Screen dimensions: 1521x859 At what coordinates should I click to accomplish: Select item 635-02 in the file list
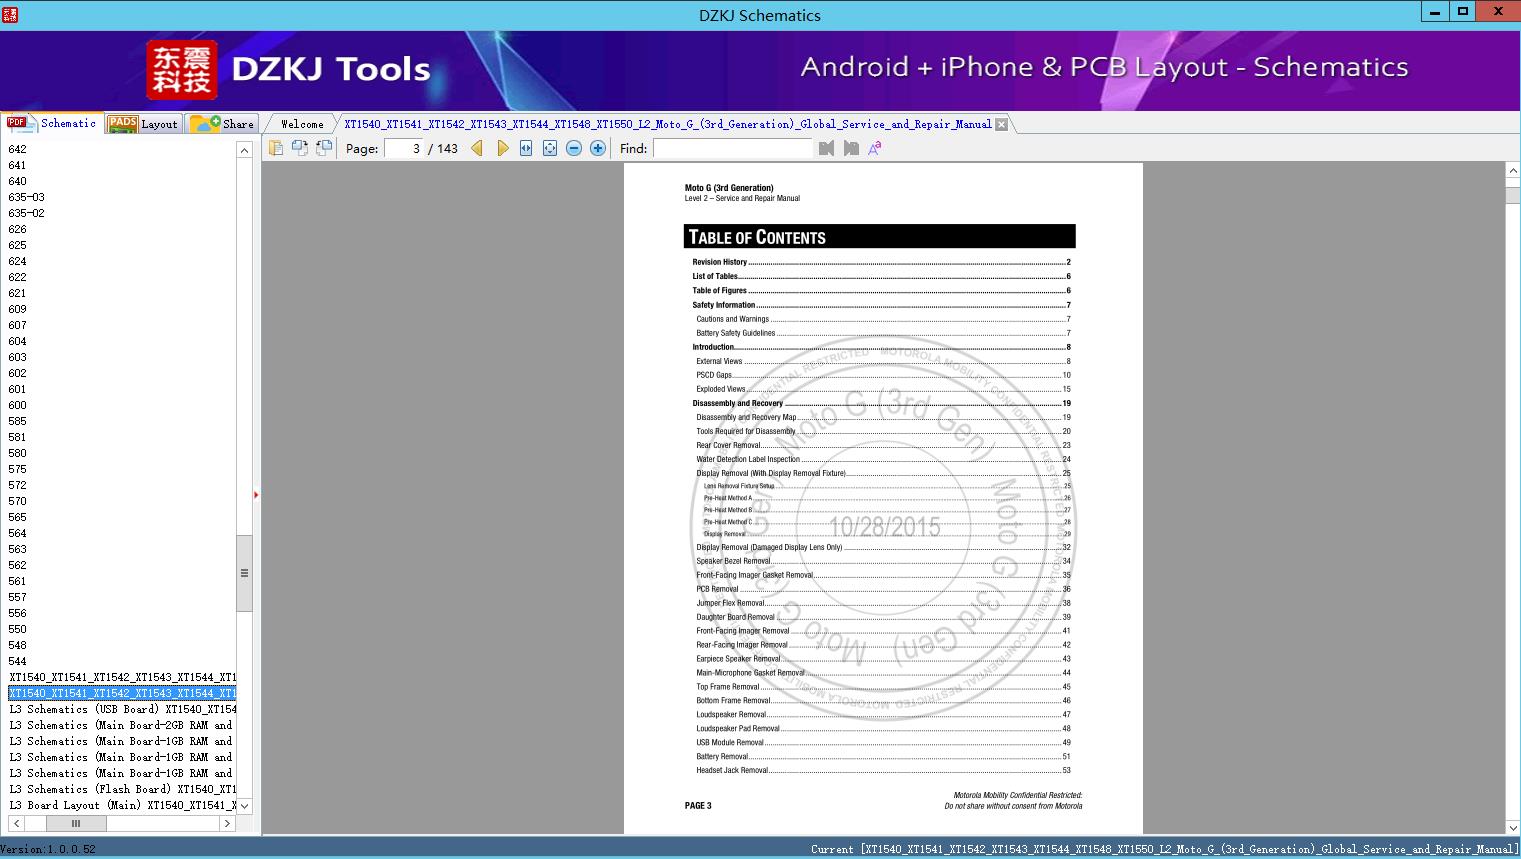tap(27, 213)
